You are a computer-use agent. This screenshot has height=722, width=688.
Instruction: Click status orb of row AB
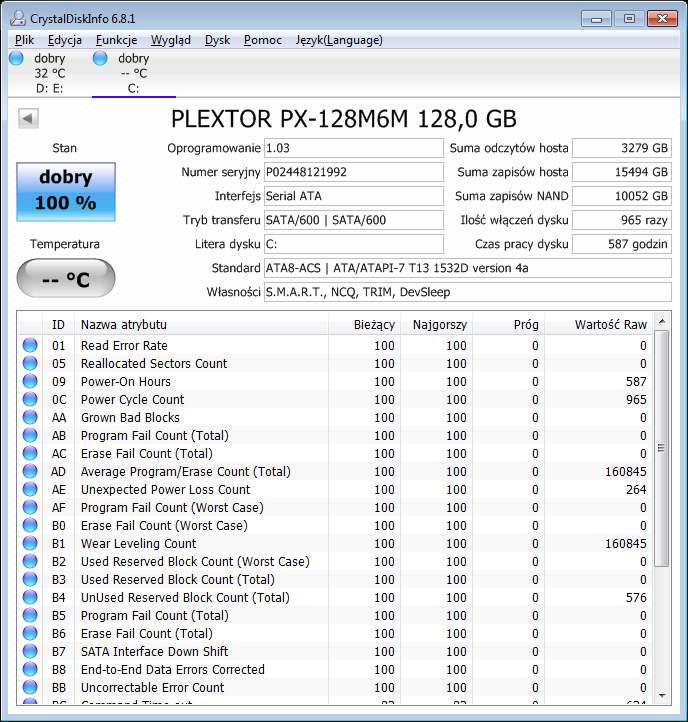point(30,435)
